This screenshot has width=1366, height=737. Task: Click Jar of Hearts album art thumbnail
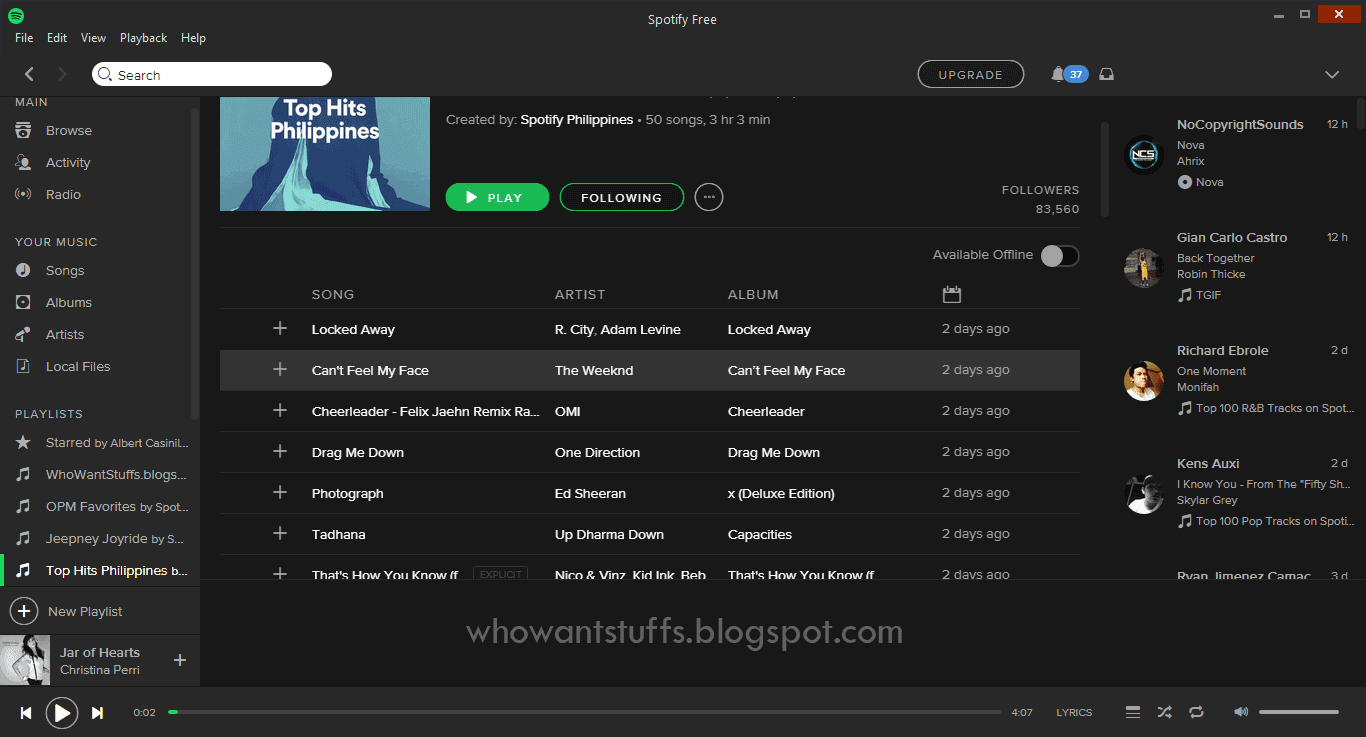[25, 660]
